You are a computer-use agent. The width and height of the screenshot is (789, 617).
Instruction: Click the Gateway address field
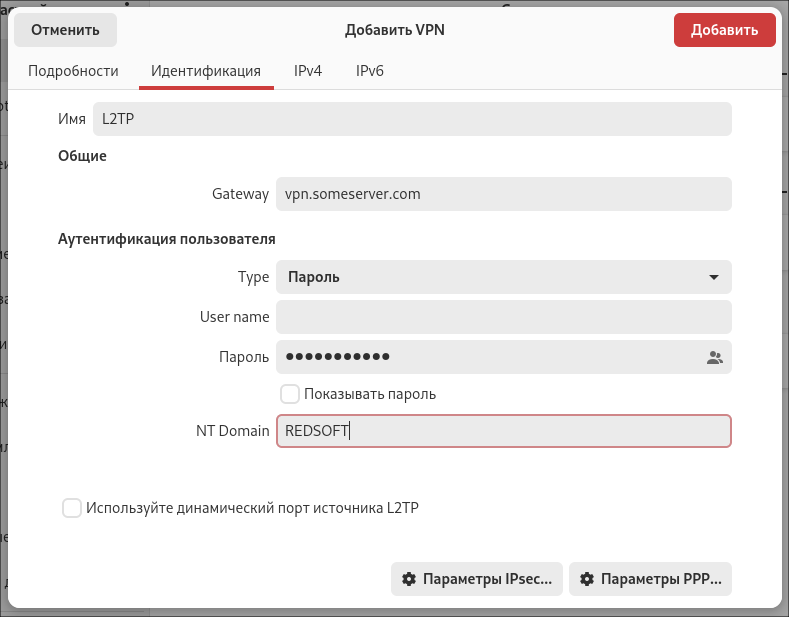tap(504, 194)
